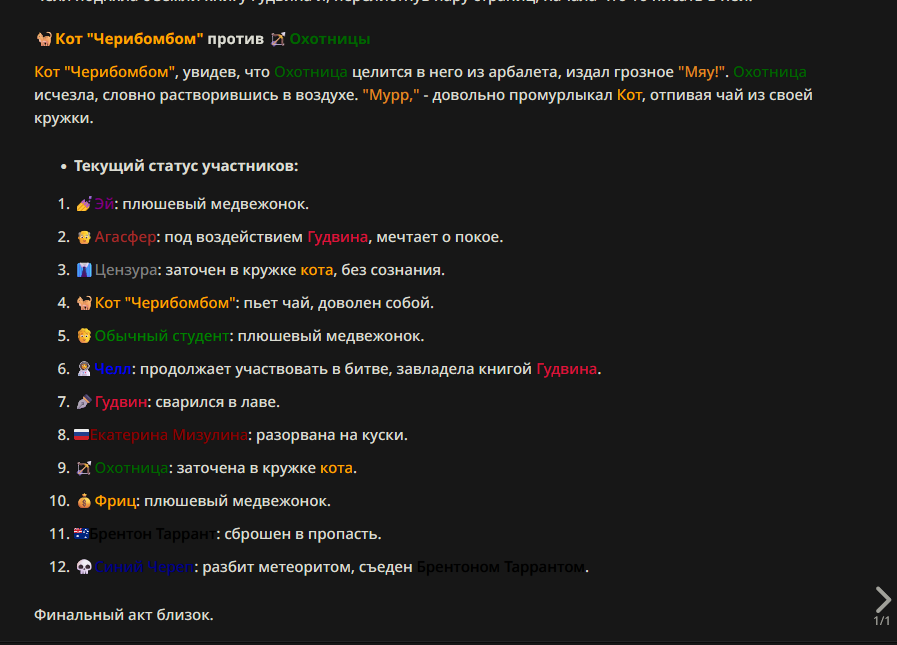This screenshot has height=645, width=897.
Task: Click the purple name Эй
Action: [x=104, y=204]
